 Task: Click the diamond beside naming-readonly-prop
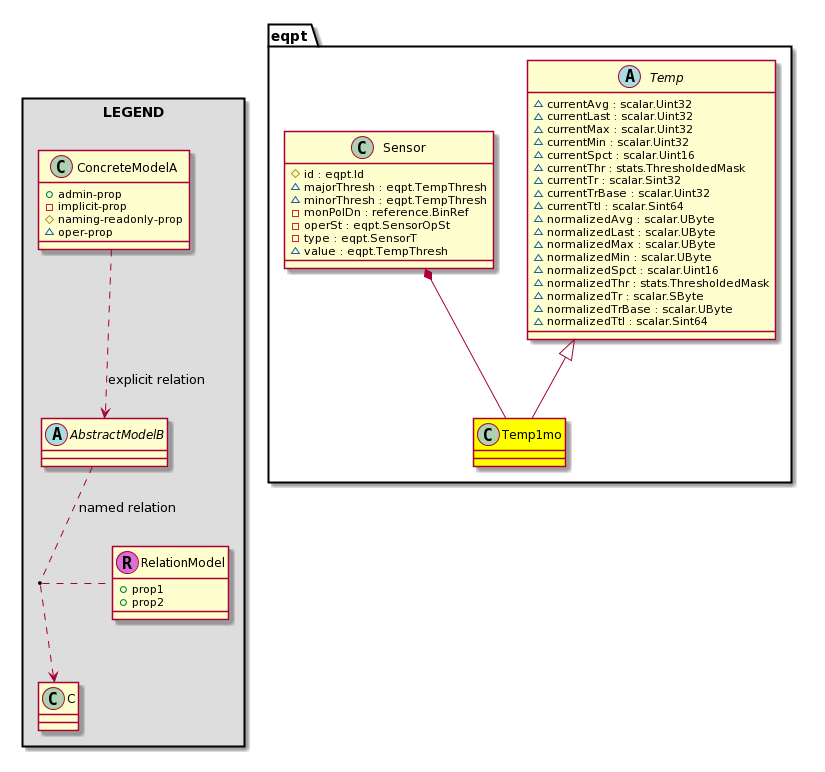[49, 219]
